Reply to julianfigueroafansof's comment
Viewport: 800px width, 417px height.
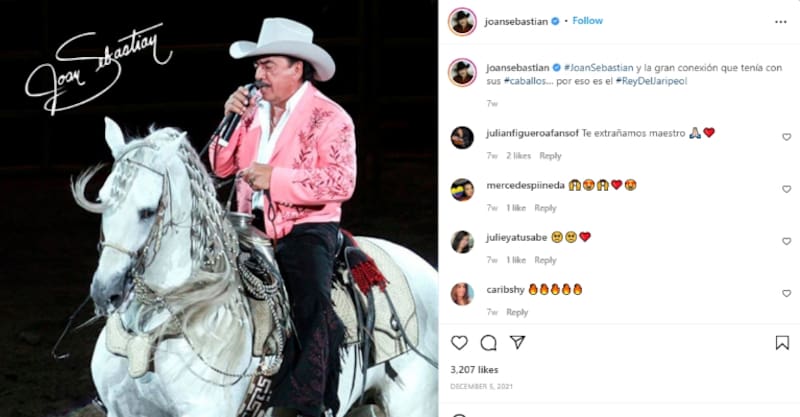550,156
